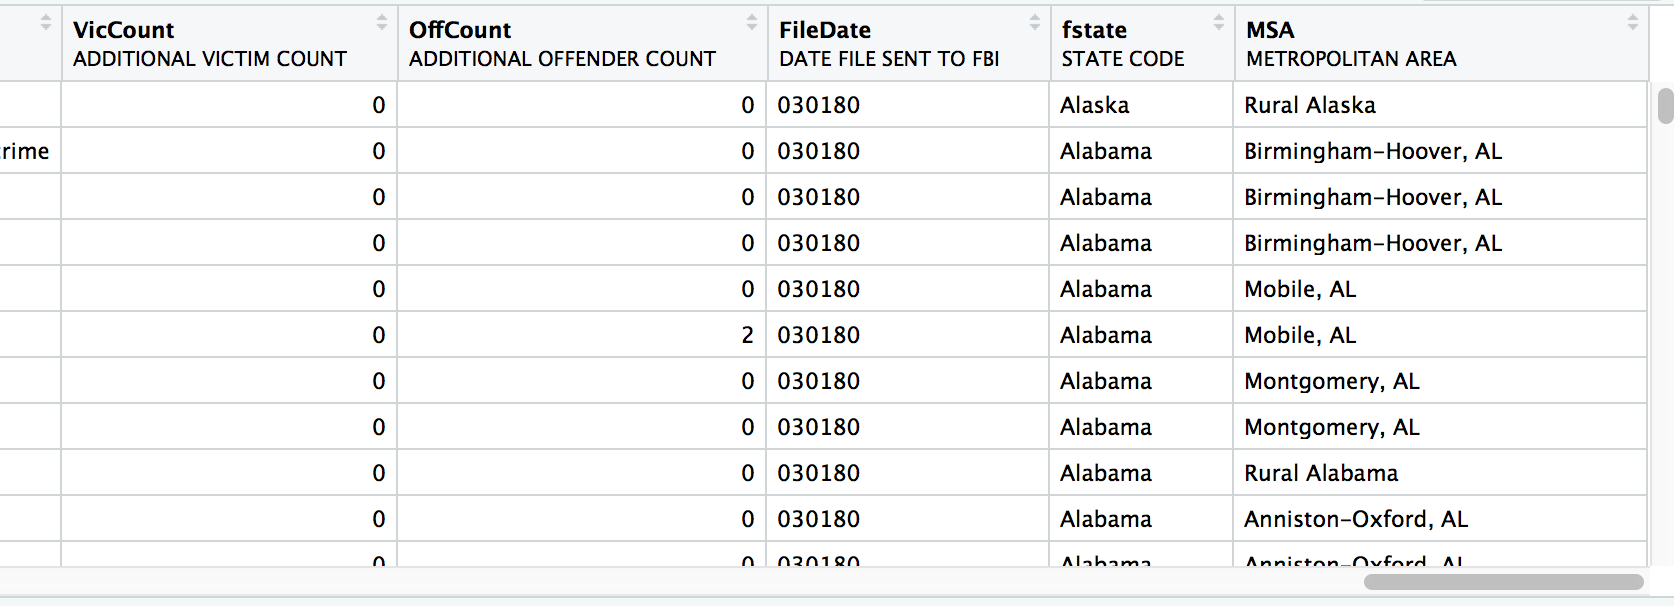
Task: Sort table using fstate sort arrows
Action: click(1218, 22)
